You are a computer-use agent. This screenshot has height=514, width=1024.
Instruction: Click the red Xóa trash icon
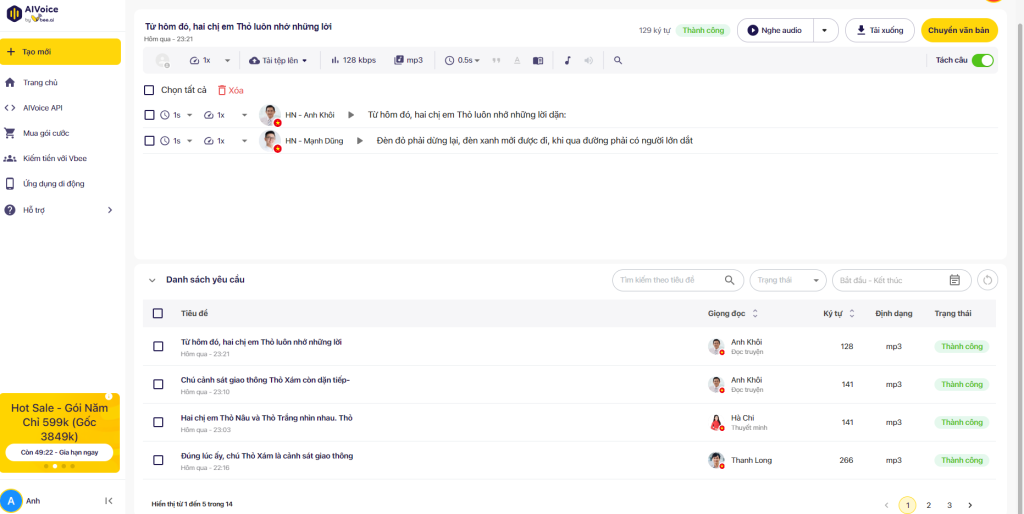[222, 90]
